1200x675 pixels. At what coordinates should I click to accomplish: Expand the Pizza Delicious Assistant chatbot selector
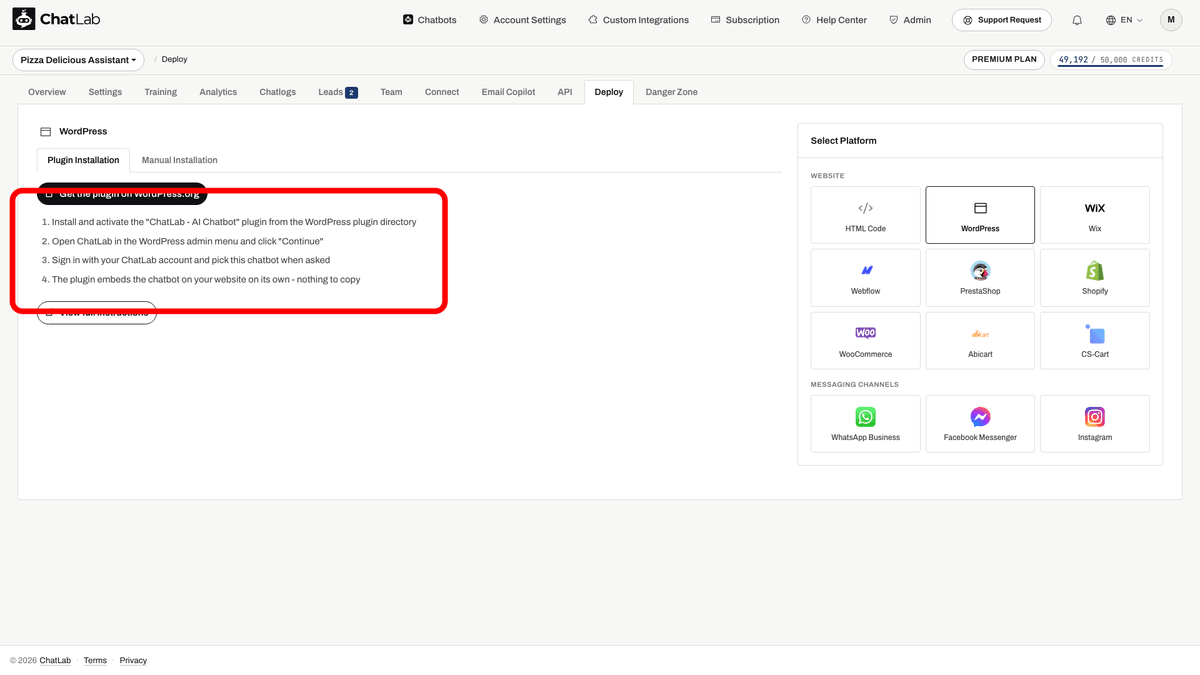click(x=78, y=60)
